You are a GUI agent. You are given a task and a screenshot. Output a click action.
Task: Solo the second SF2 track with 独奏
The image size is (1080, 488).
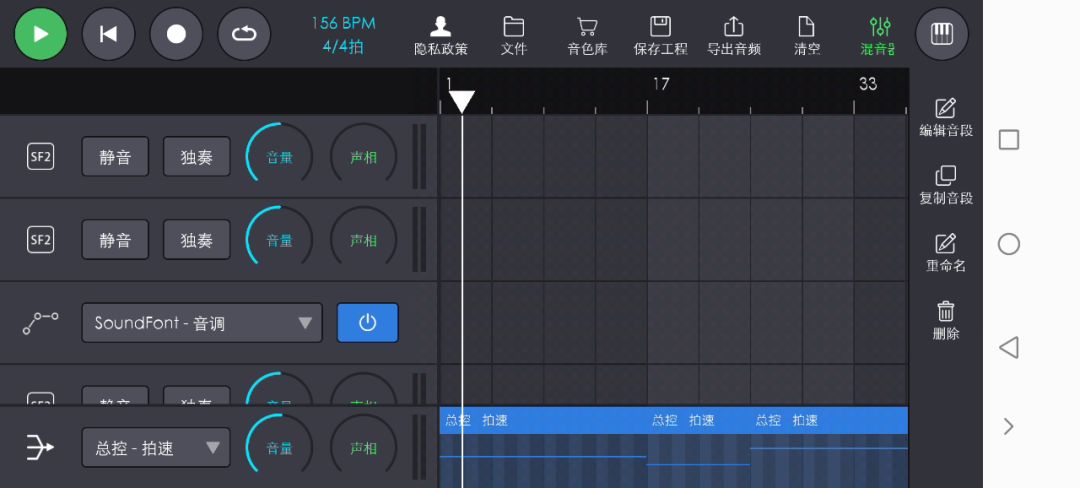point(196,240)
